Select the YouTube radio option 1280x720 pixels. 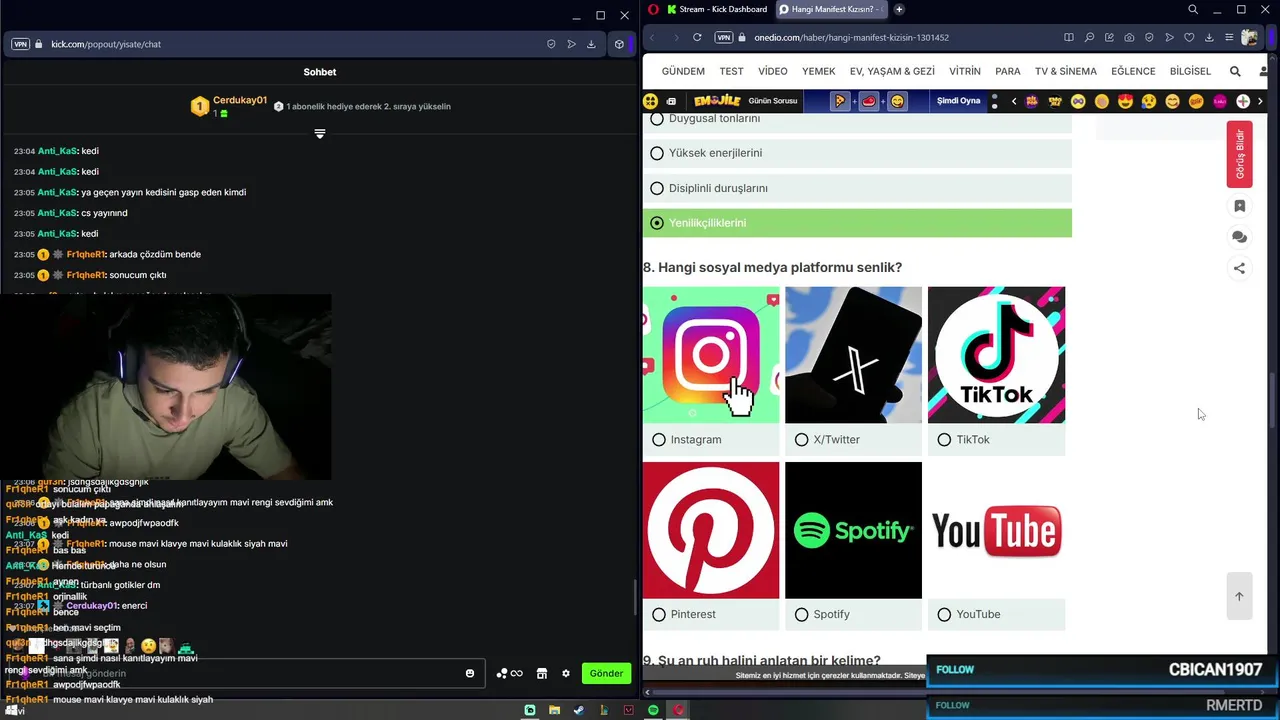coord(945,614)
